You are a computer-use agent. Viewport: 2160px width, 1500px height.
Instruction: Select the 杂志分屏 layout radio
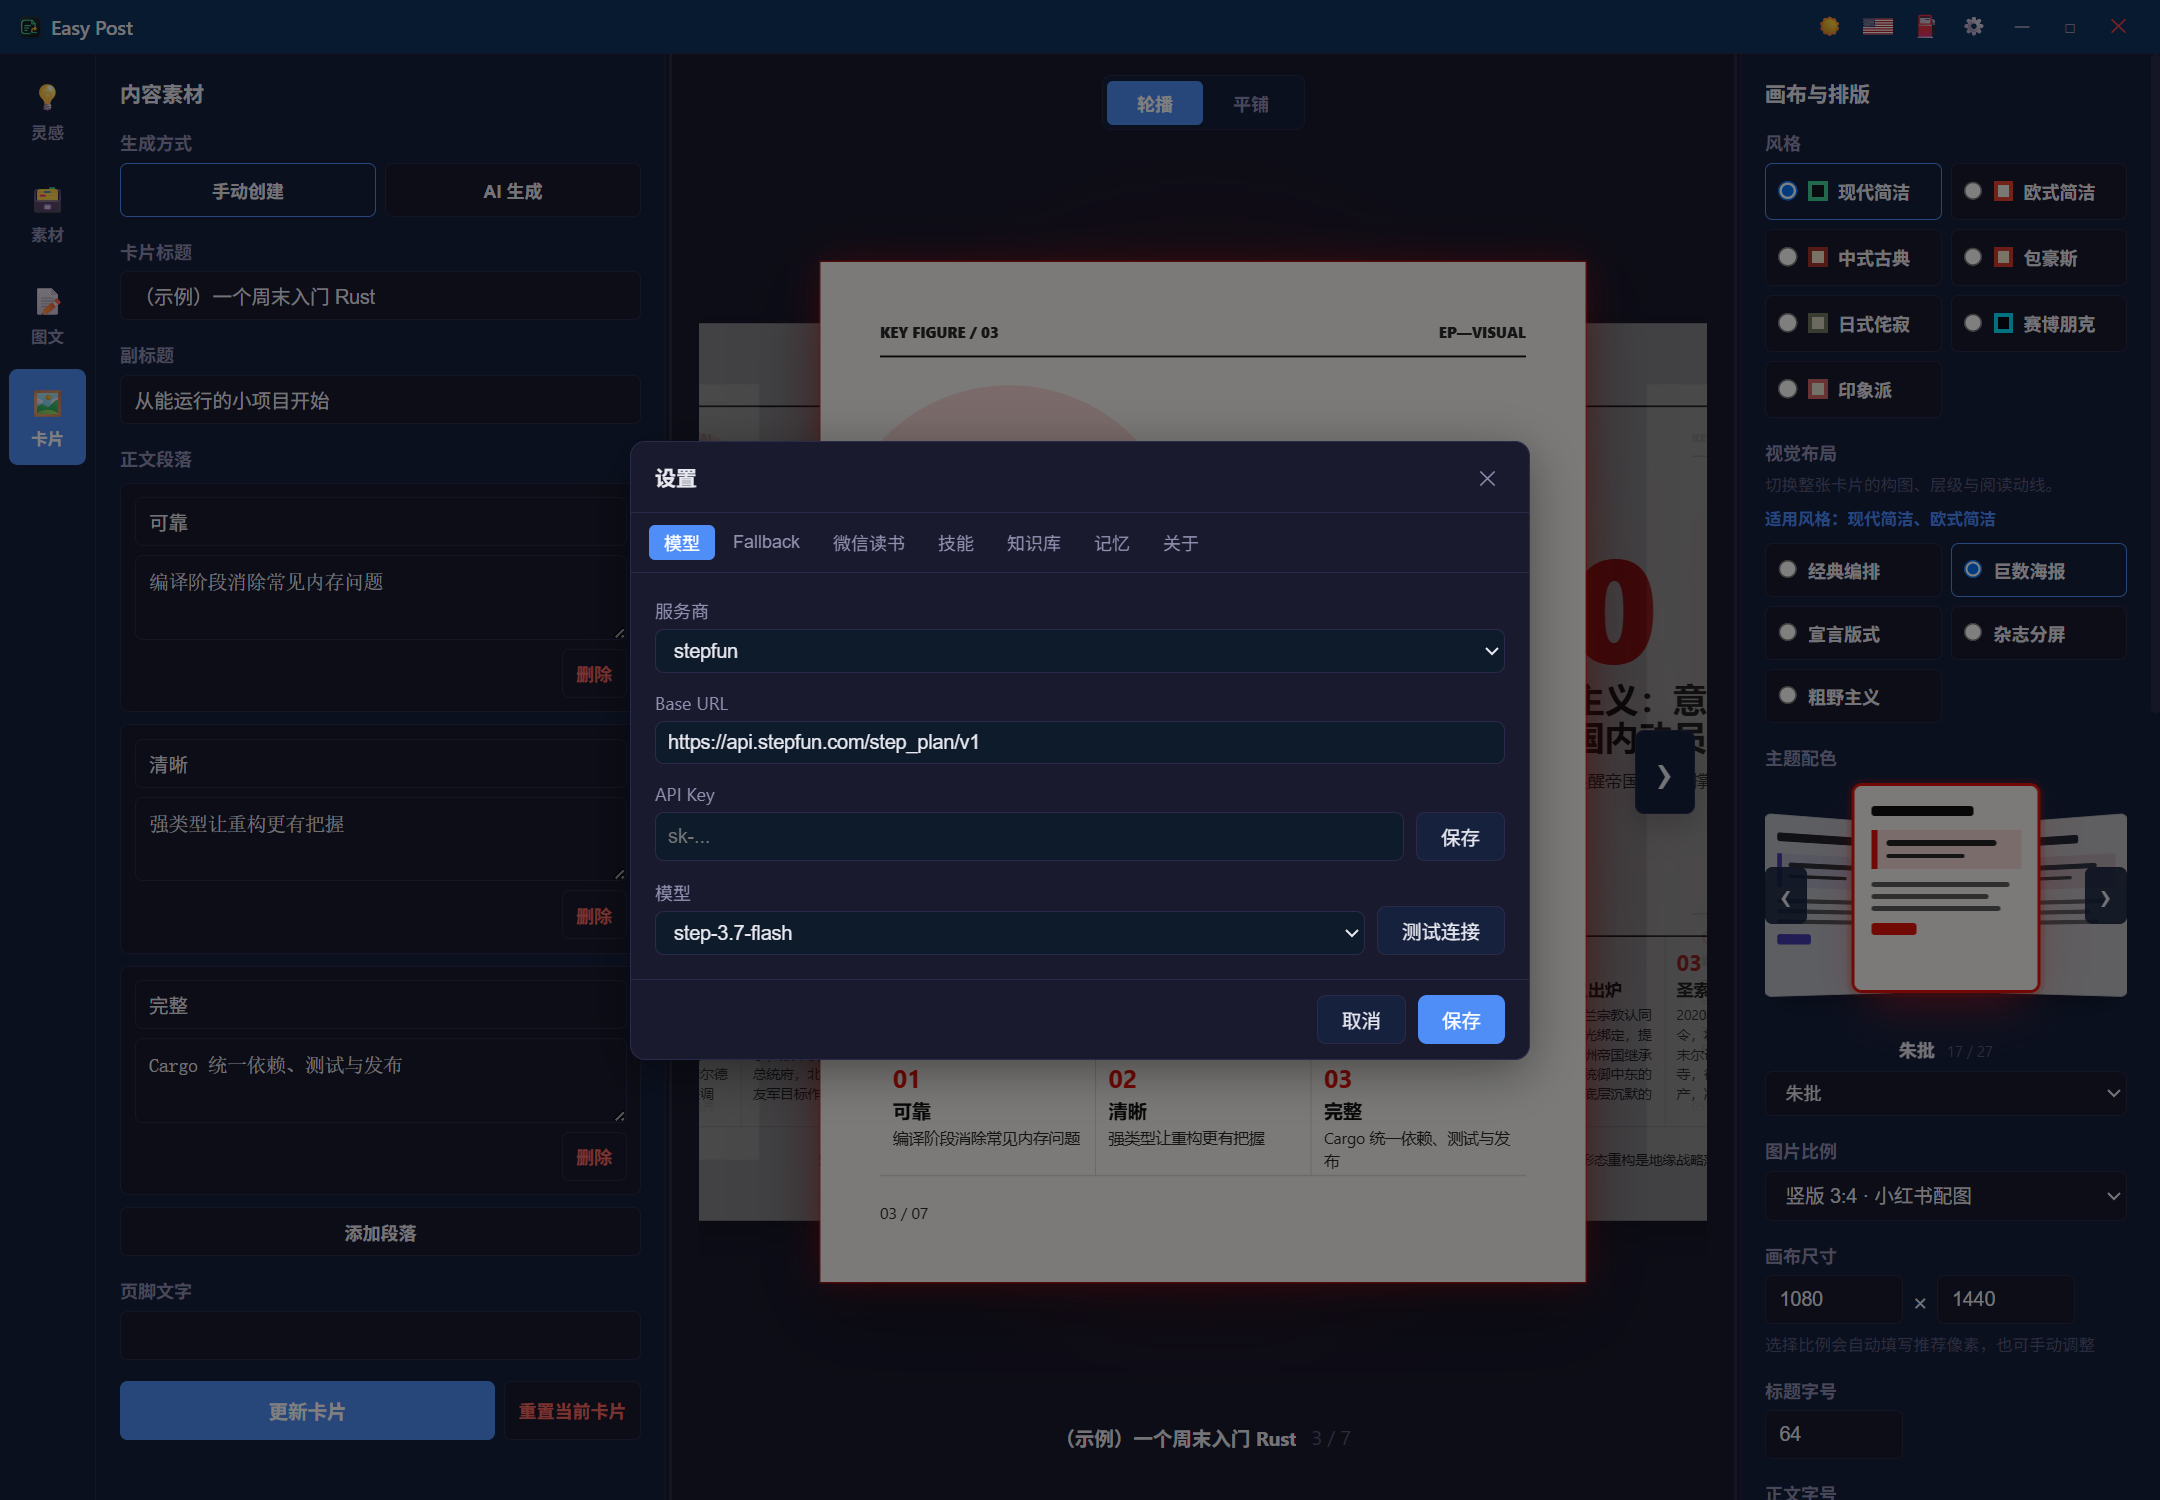click(x=2038, y=633)
